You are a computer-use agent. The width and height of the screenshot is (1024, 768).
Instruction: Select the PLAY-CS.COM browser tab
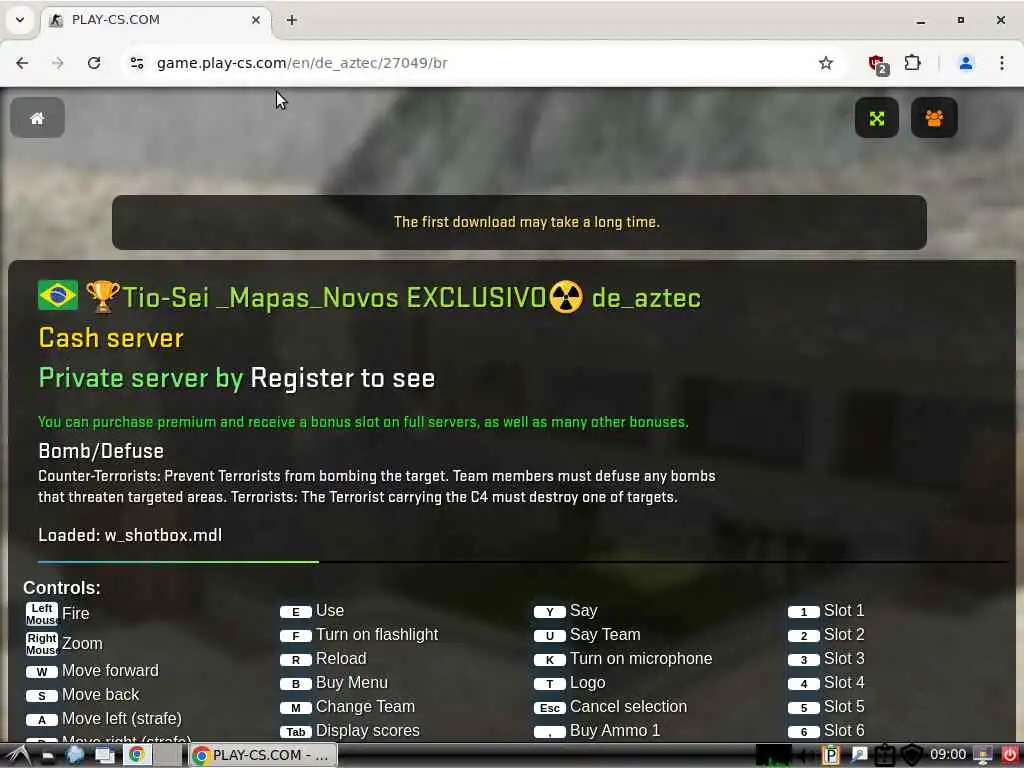157,20
